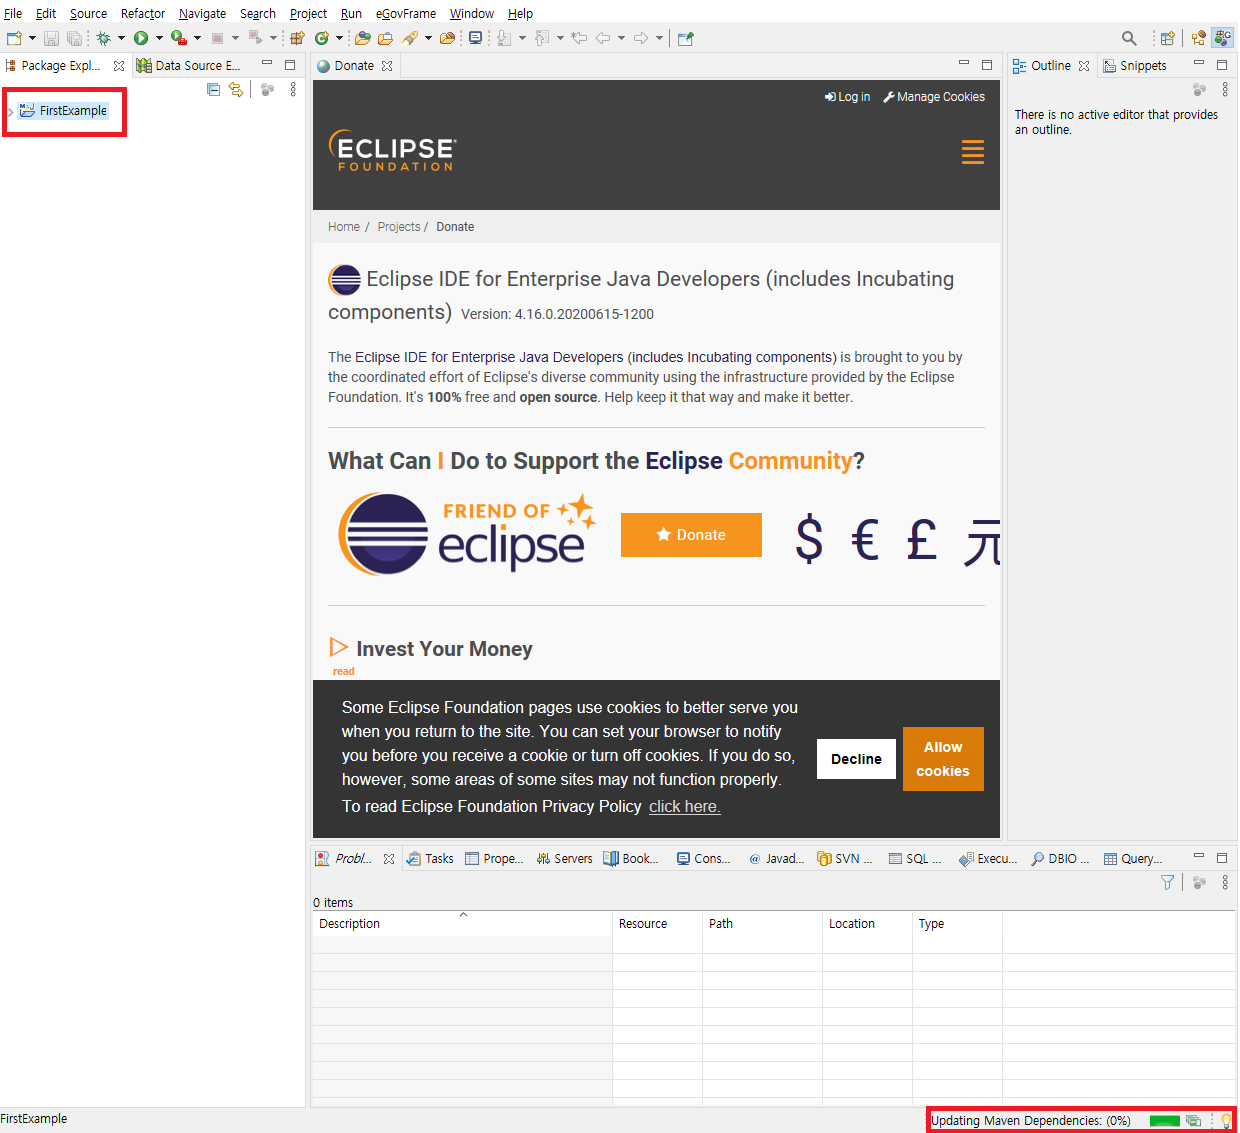Click the Save toolbar icon

(x=51, y=38)
